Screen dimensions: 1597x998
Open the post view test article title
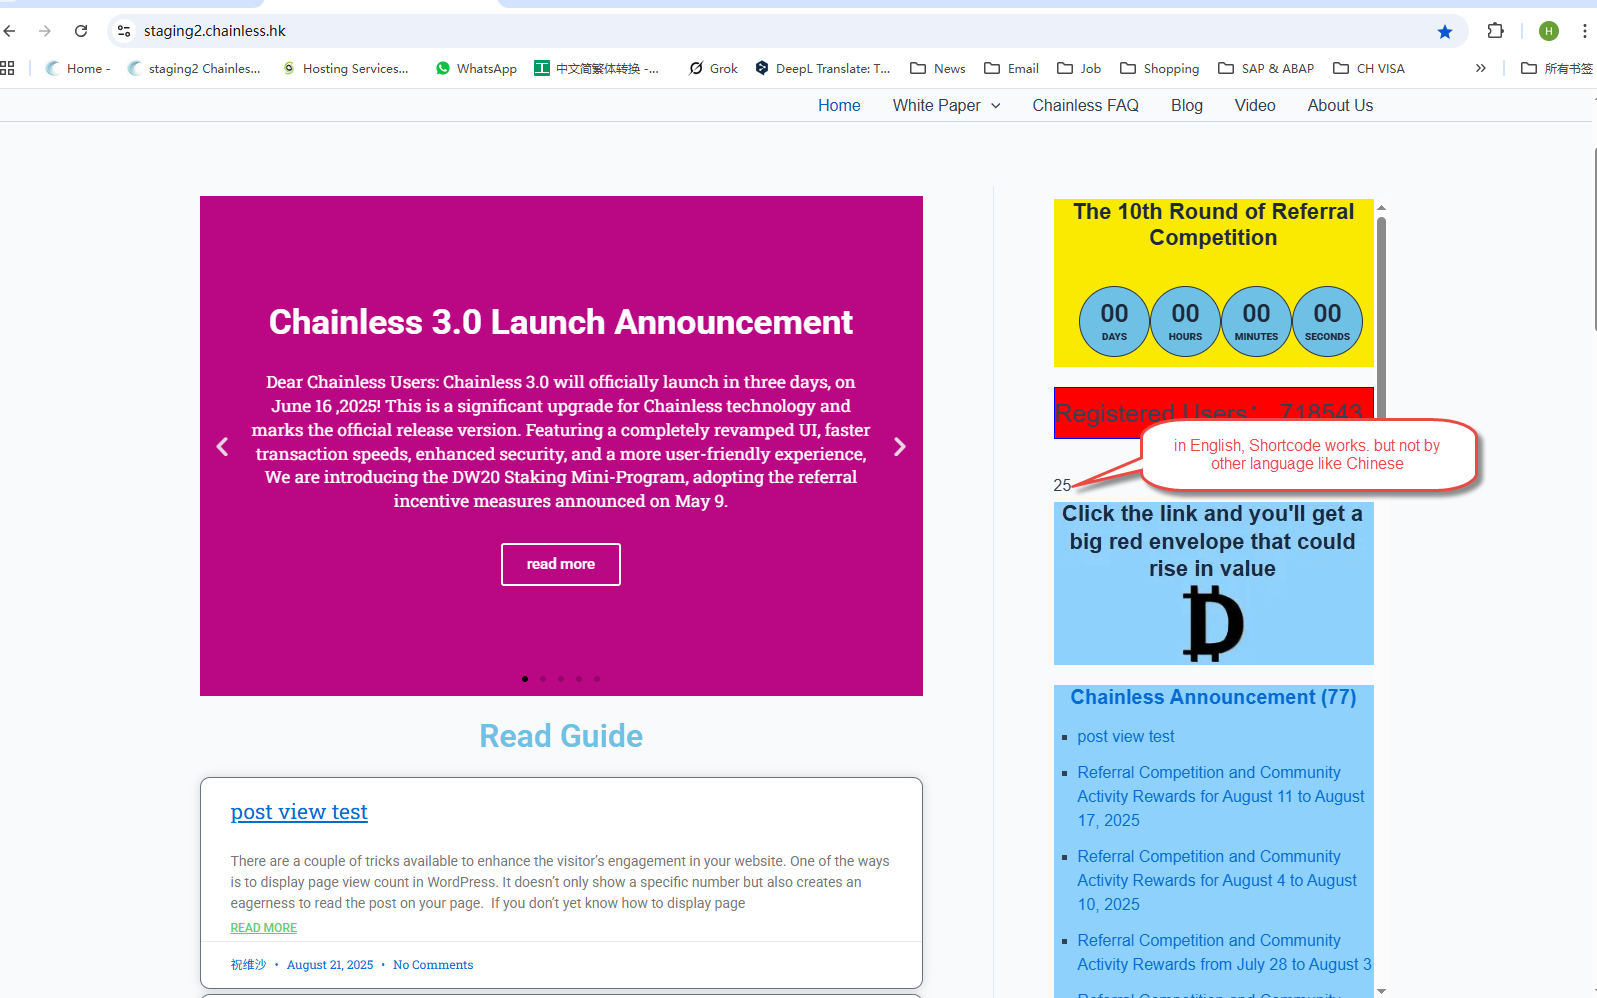click(x=299, y=812)
